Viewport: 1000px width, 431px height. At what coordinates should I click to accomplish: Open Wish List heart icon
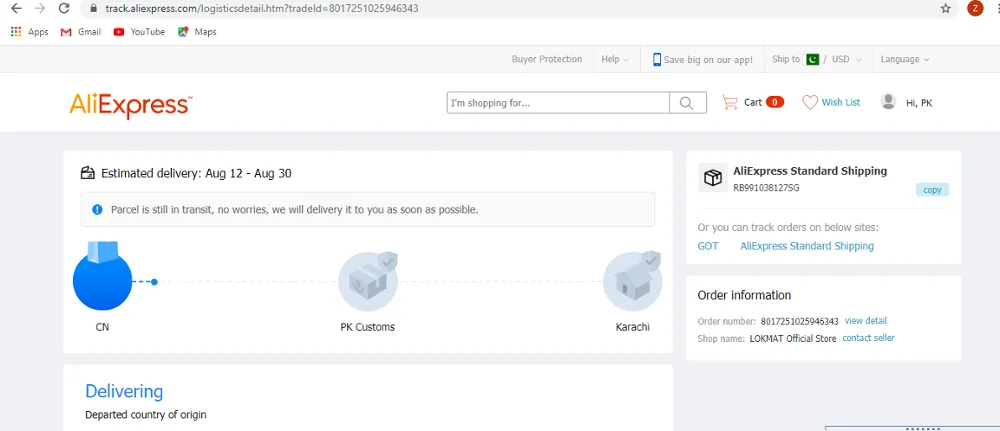click(810, 102)
